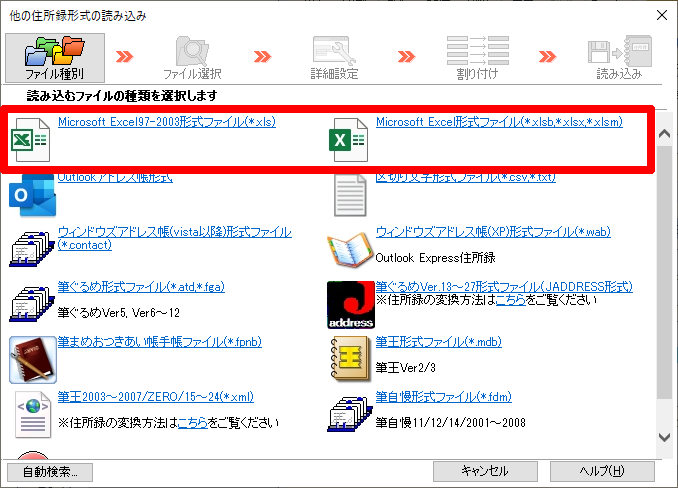The image size is (678, 488).
Task: Click 筆ぐるめVer5, Ver6～12 text
Action: click(x=119, y=313)
